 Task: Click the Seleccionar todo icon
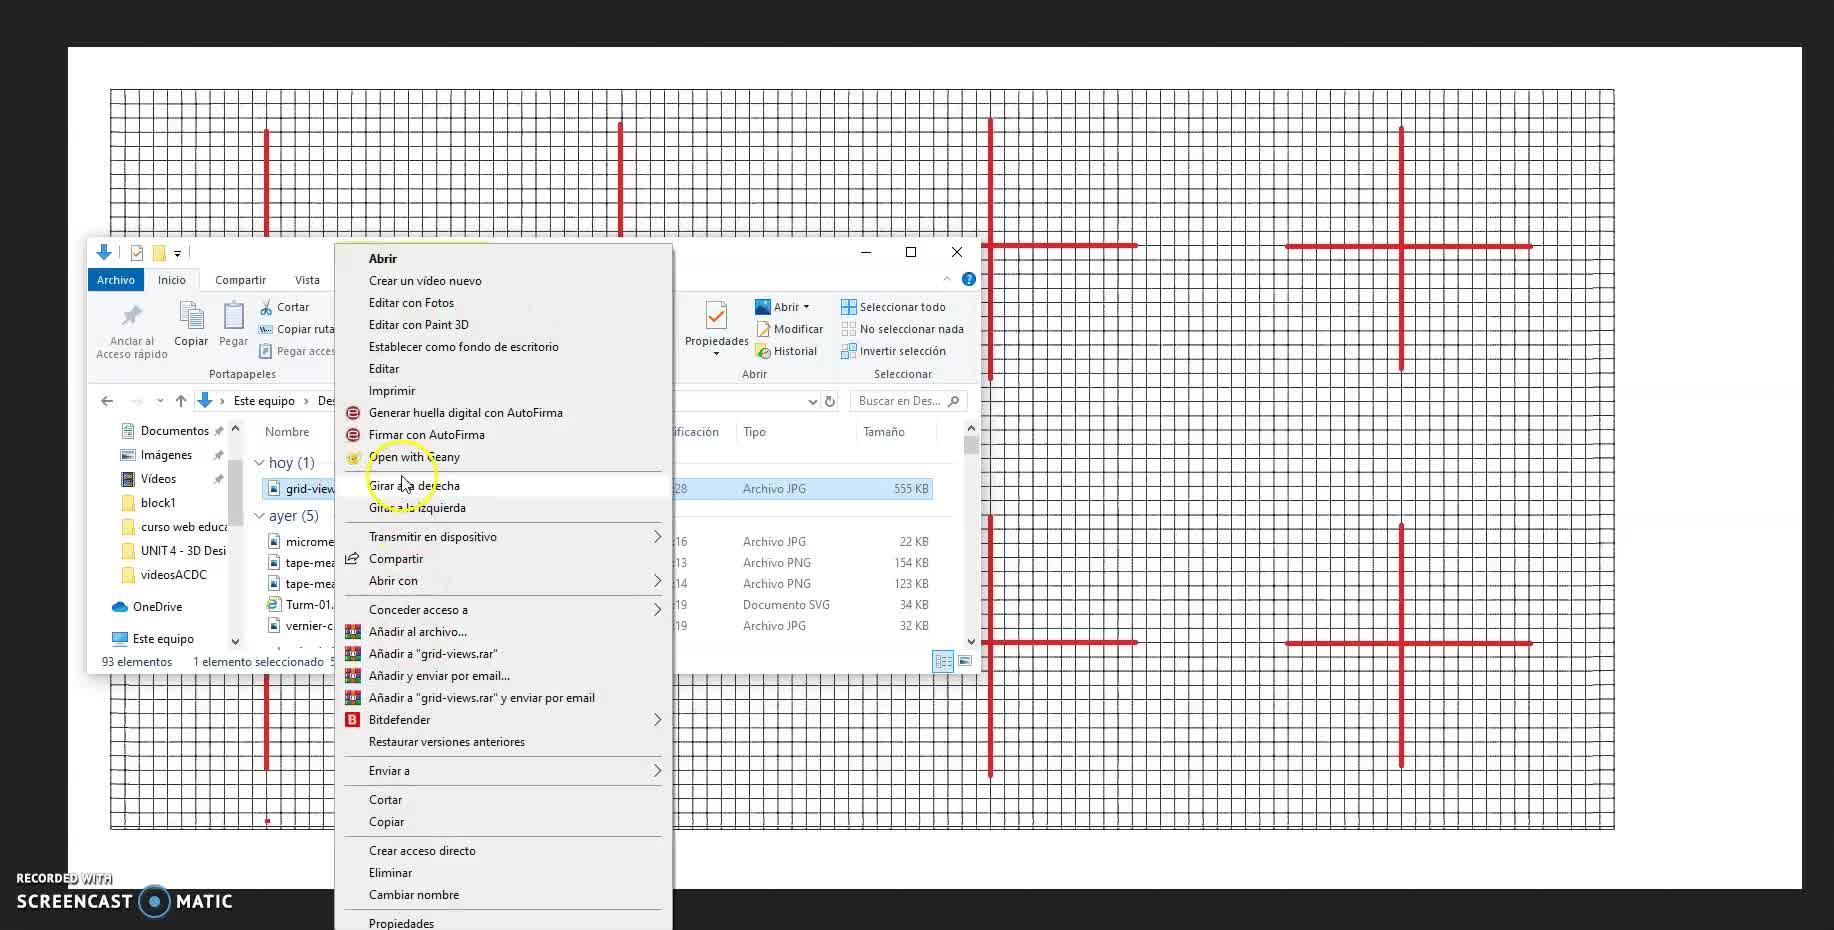(x=849, y=307)
